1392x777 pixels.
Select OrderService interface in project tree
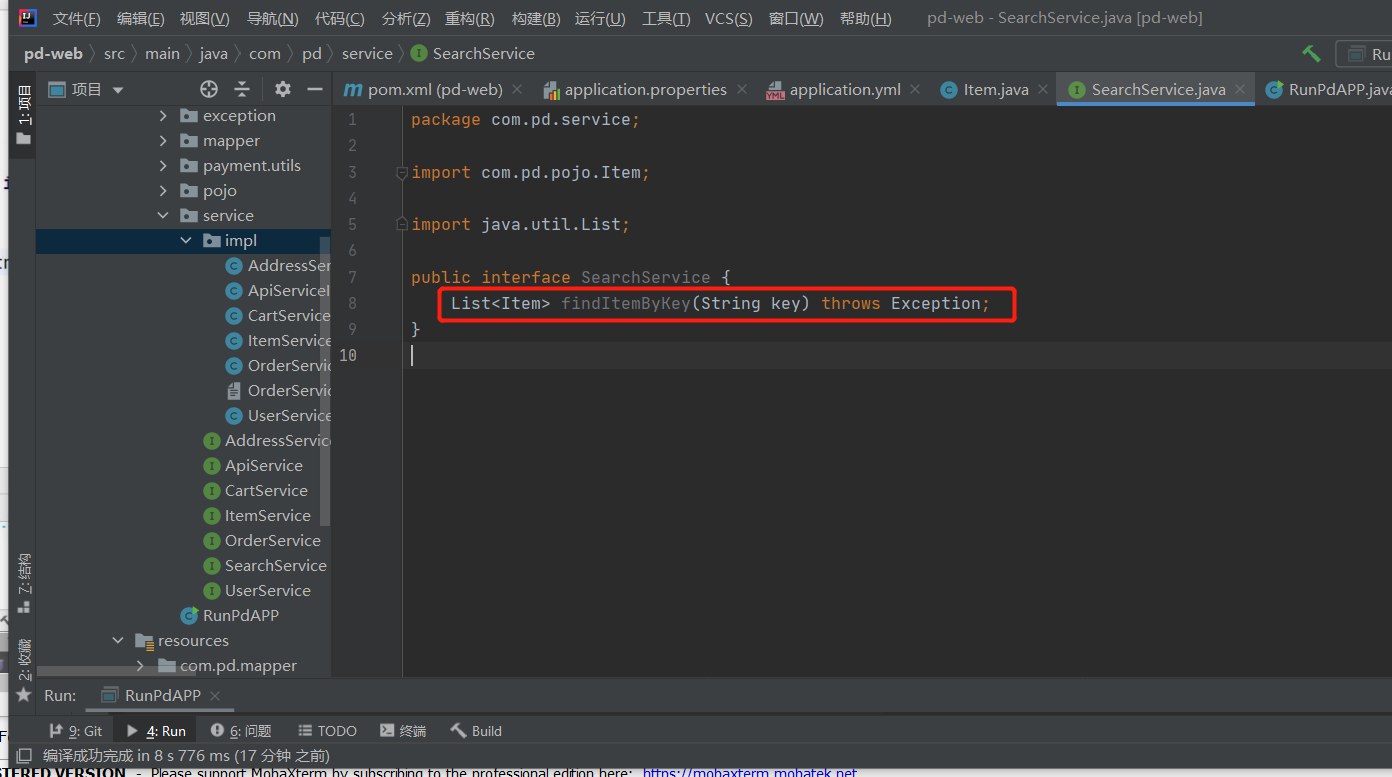click(262, 541)
